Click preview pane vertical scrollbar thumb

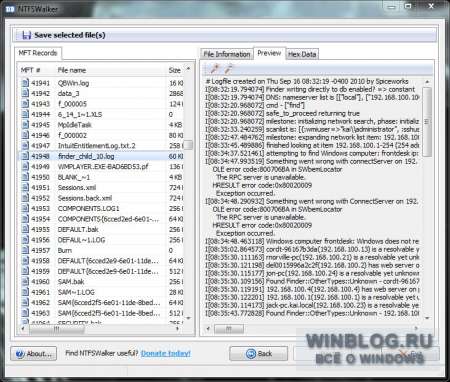pos(427,122)
